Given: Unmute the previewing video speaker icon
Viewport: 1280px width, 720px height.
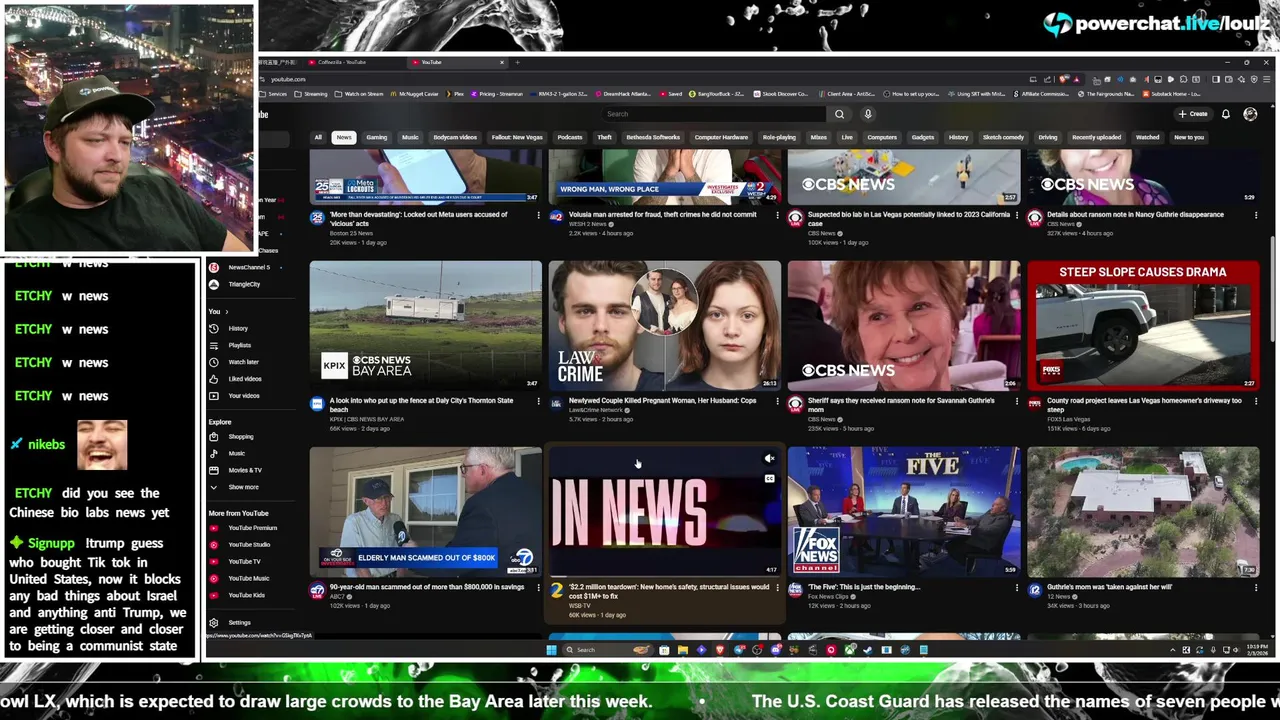Looking at the screenshot, I should (769, 459).
